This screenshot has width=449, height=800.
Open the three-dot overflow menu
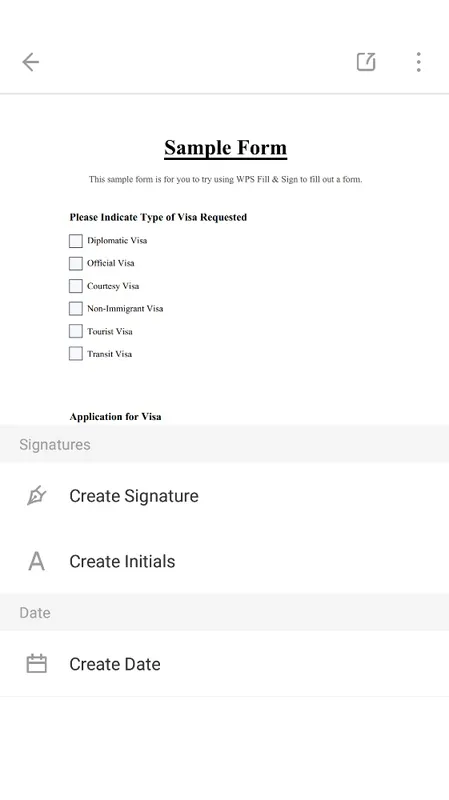pos(418,62)
